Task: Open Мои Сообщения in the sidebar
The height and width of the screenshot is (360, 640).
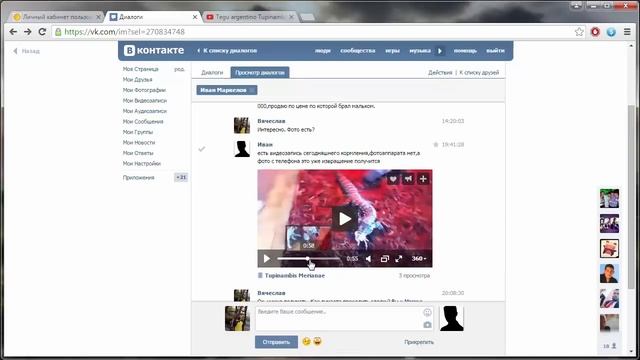Action: tap(143, 122)
